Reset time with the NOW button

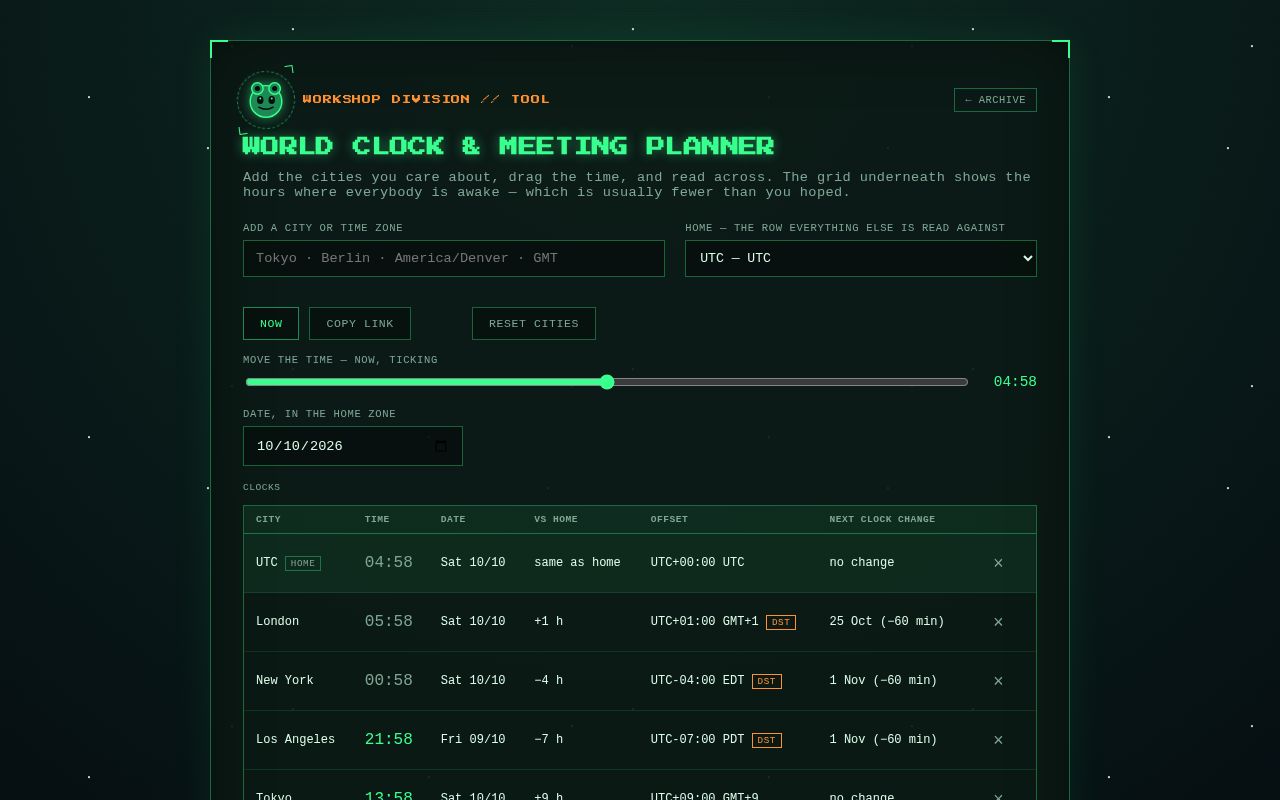pos(271,323)
